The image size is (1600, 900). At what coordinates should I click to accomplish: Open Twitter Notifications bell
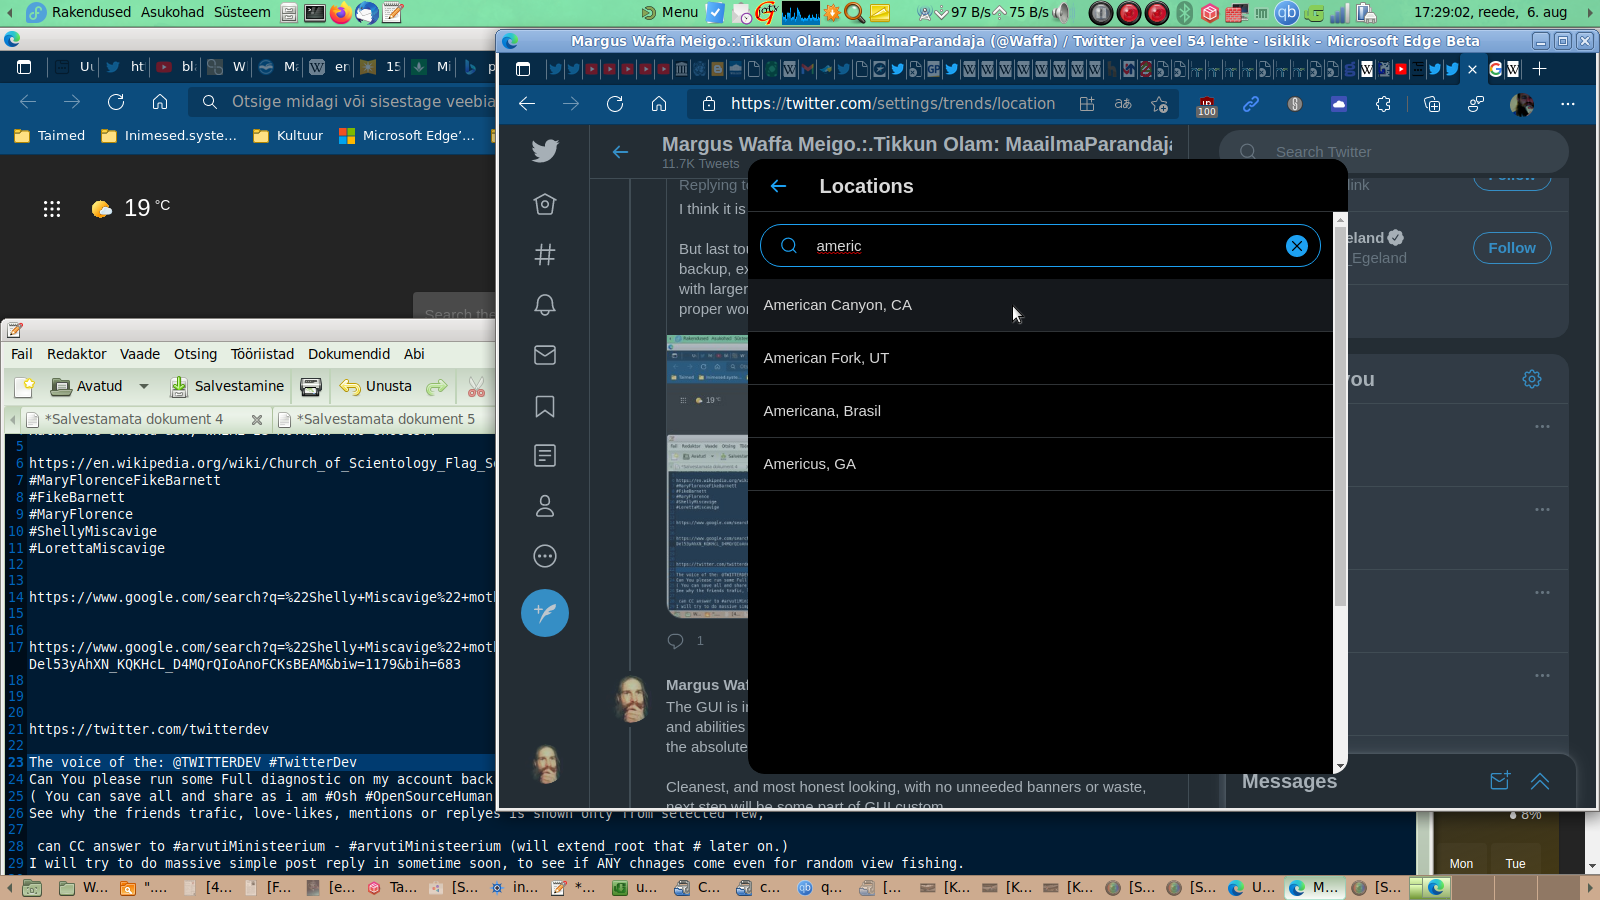545,305
